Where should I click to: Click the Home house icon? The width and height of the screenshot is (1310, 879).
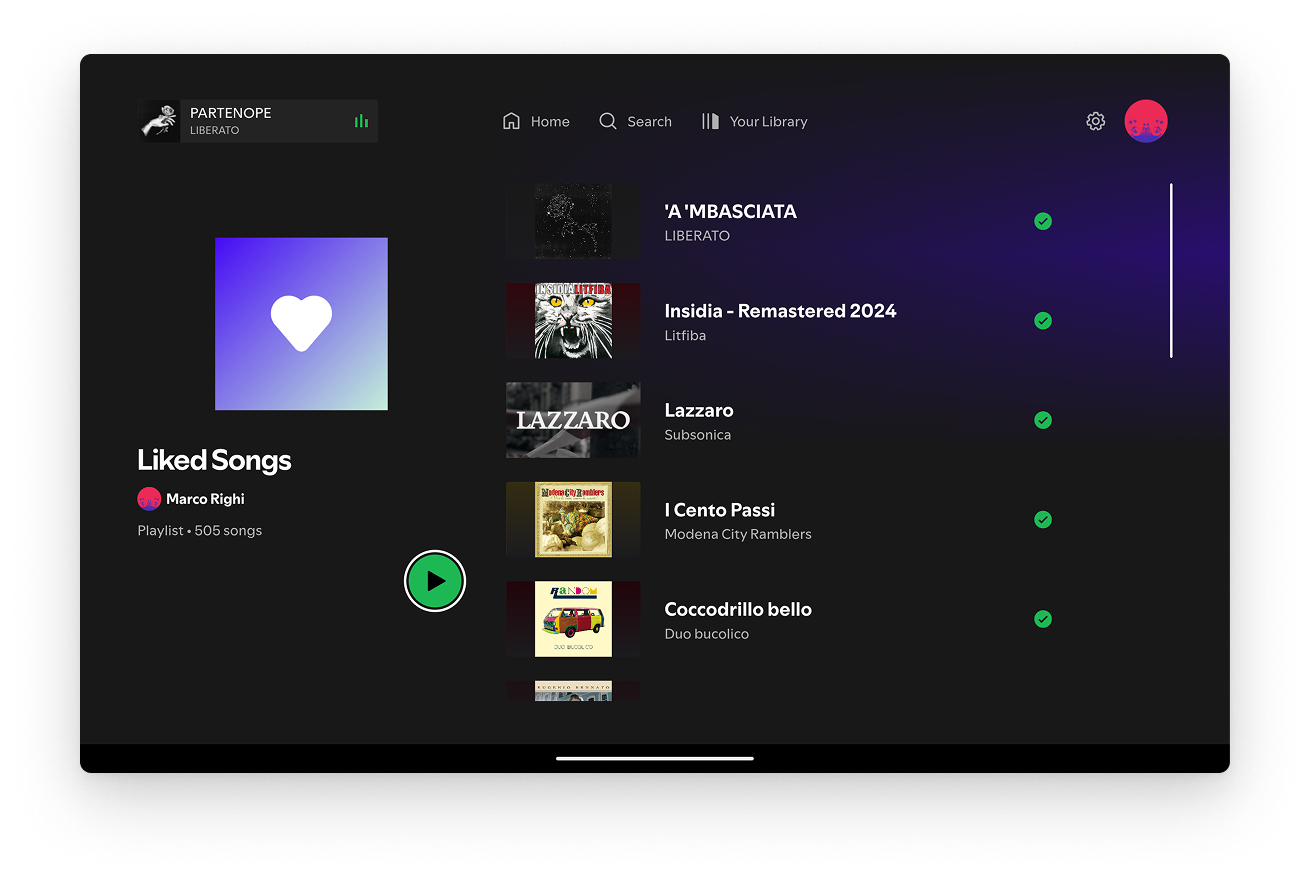(x=511, y=121)
